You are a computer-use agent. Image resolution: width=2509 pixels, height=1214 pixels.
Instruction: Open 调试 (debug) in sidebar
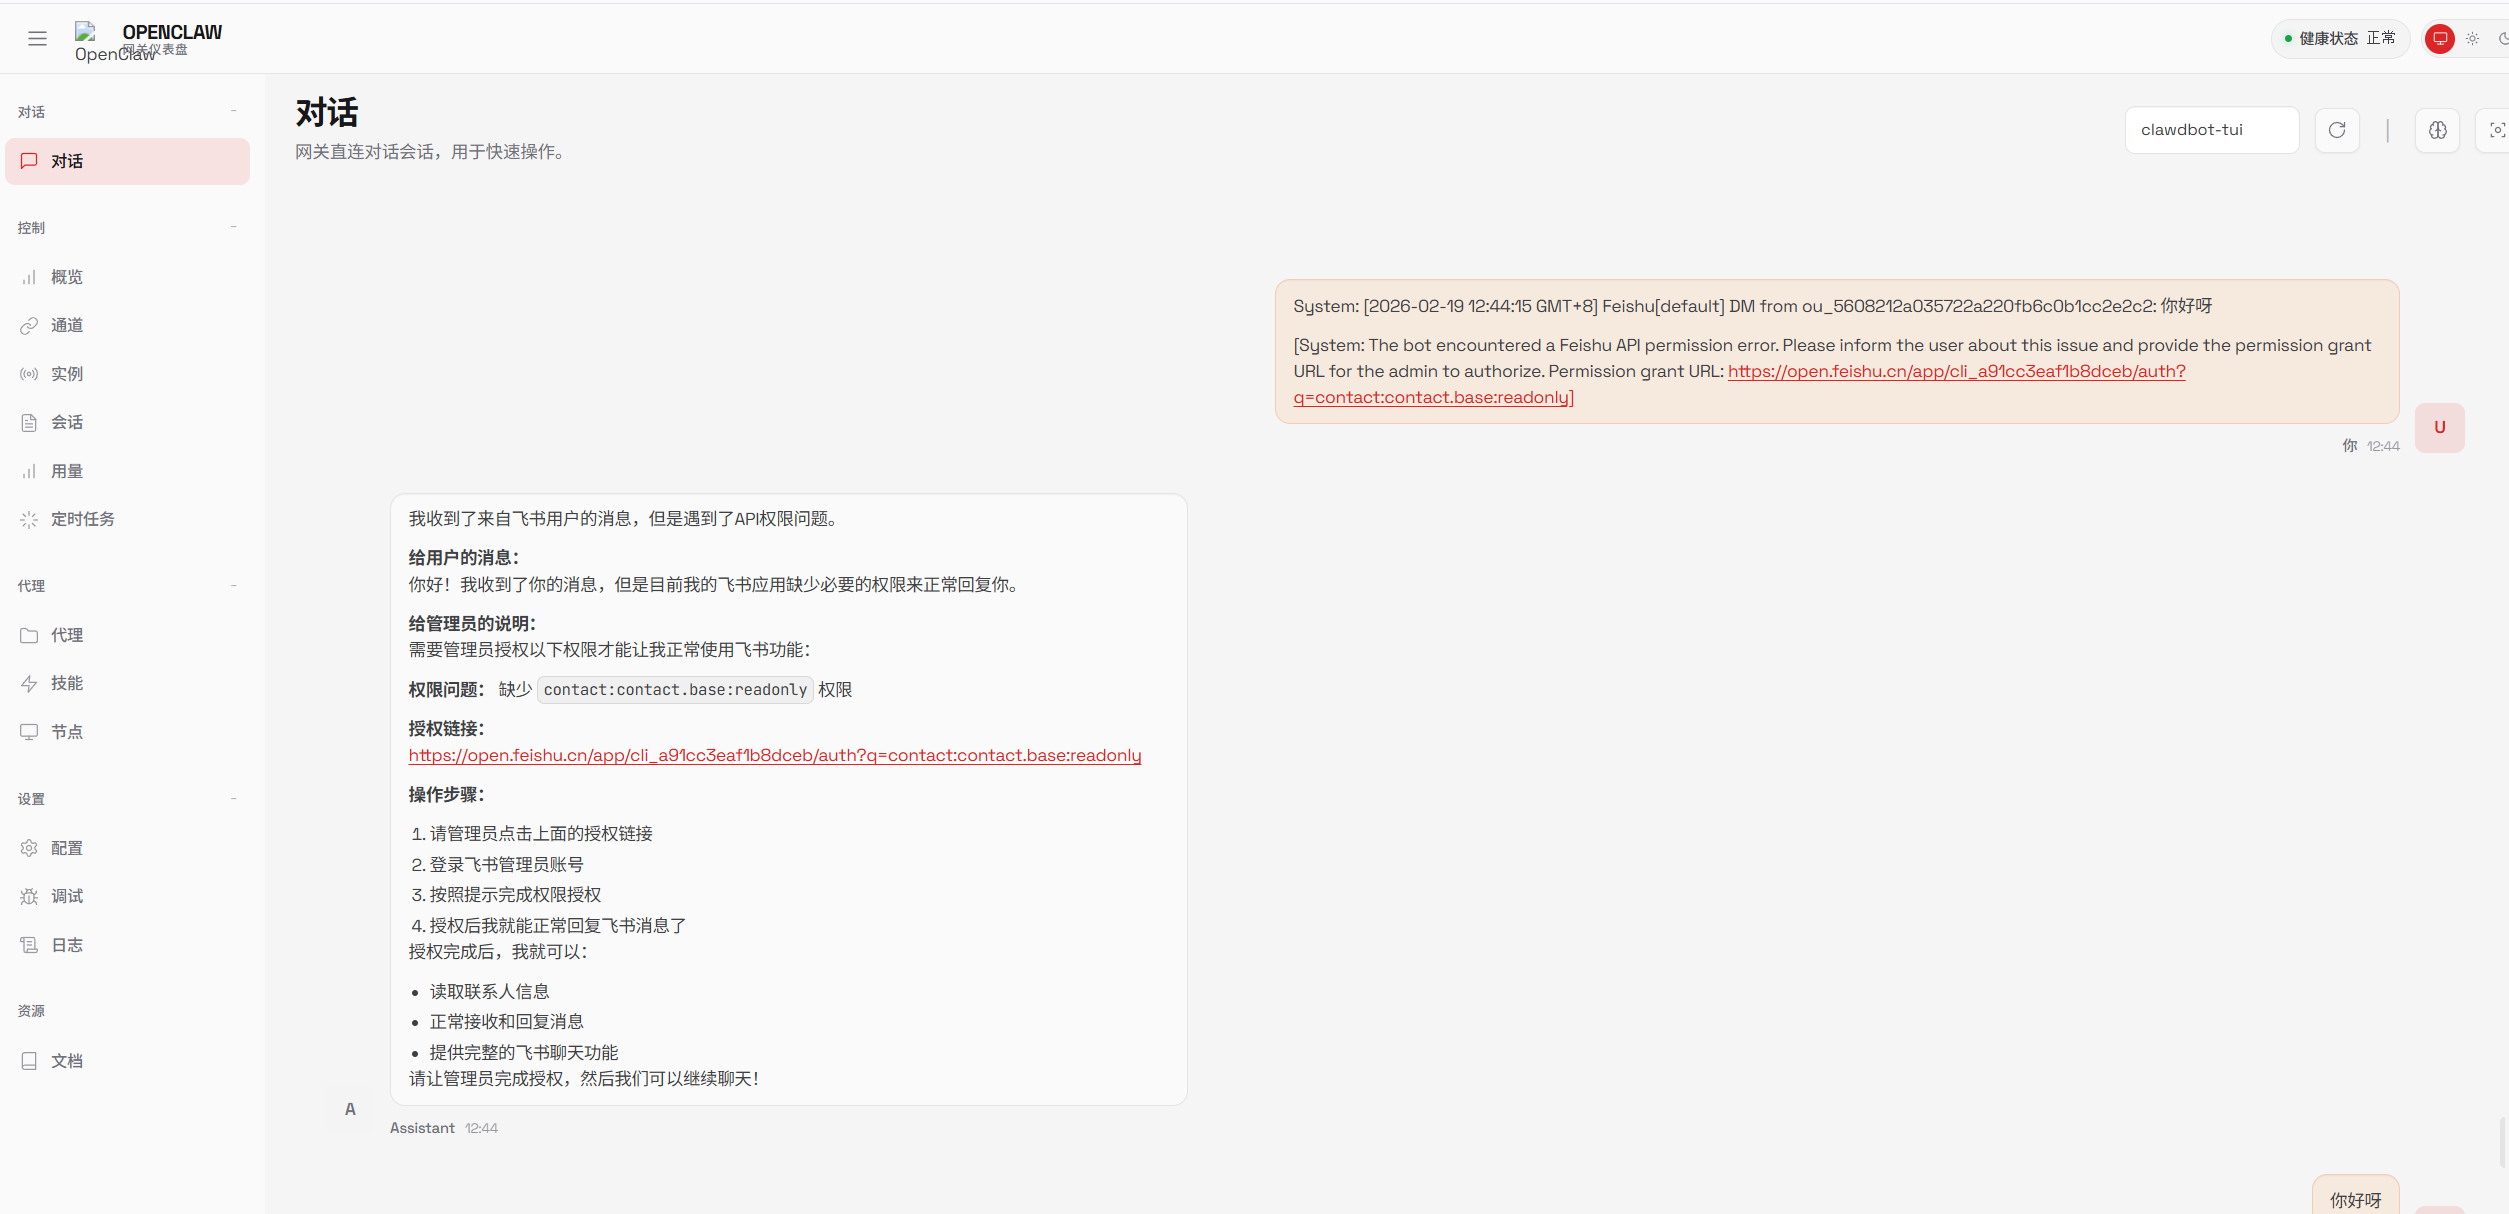coord(66,896)
